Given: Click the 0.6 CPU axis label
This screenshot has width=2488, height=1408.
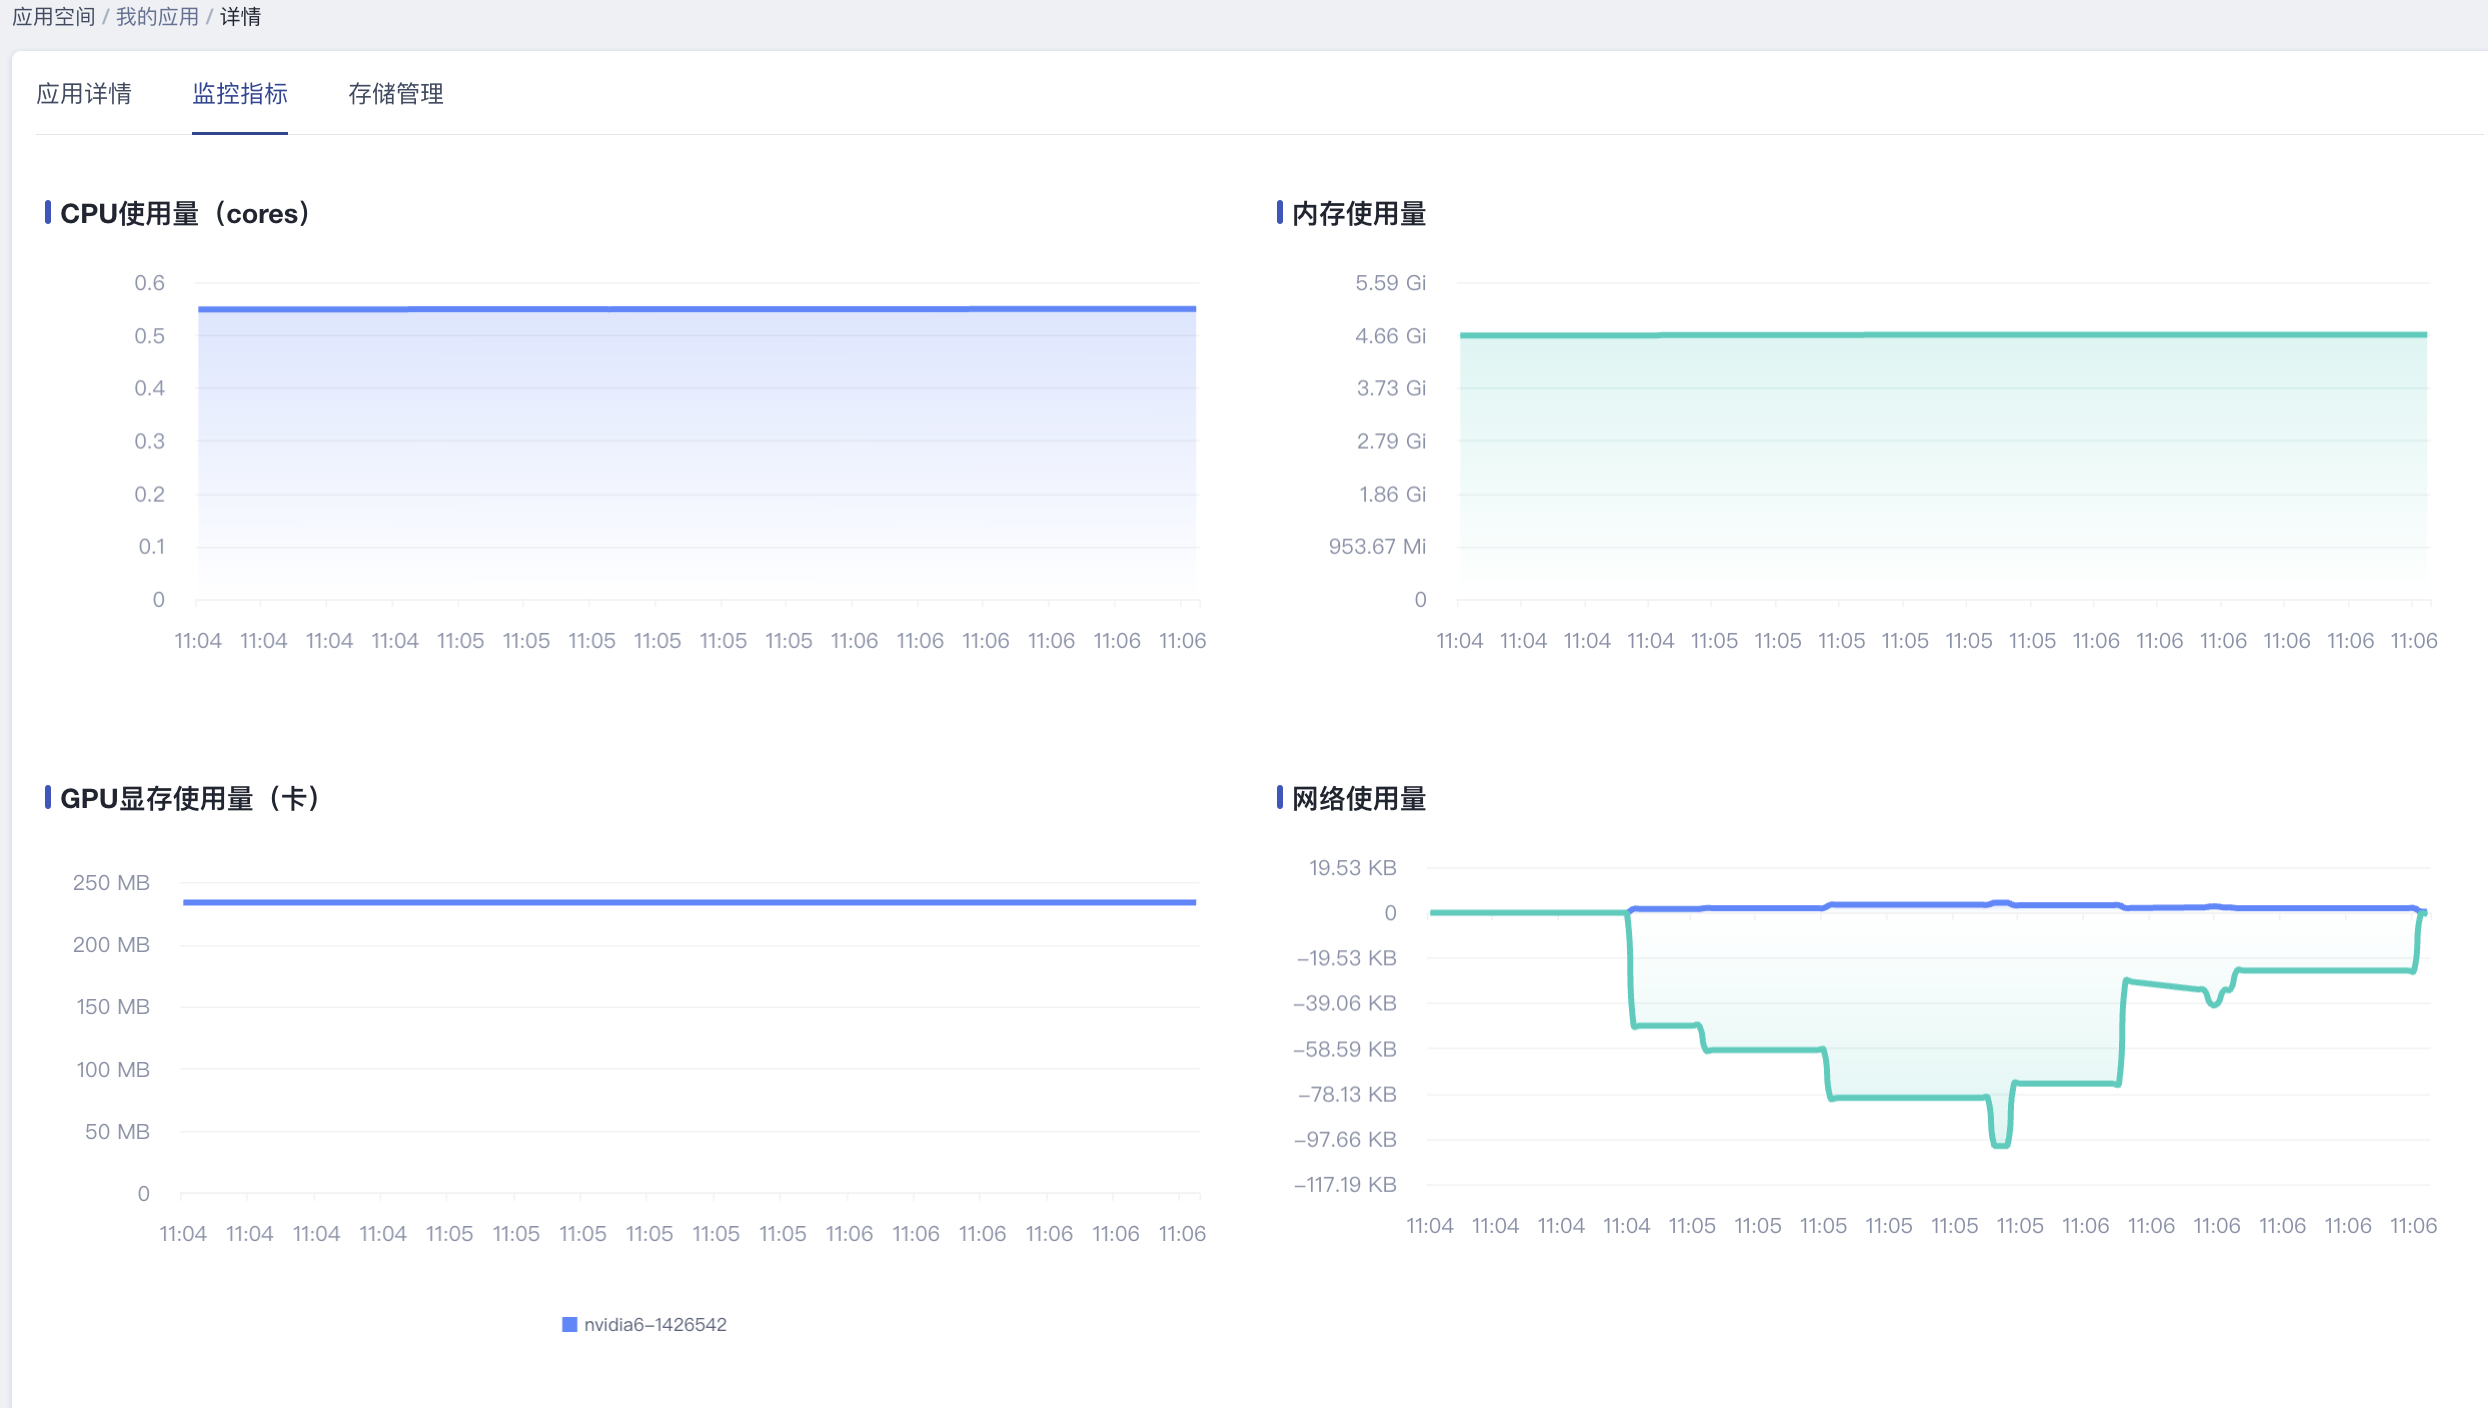Looking at the screenshot, I should coord(149,283).
